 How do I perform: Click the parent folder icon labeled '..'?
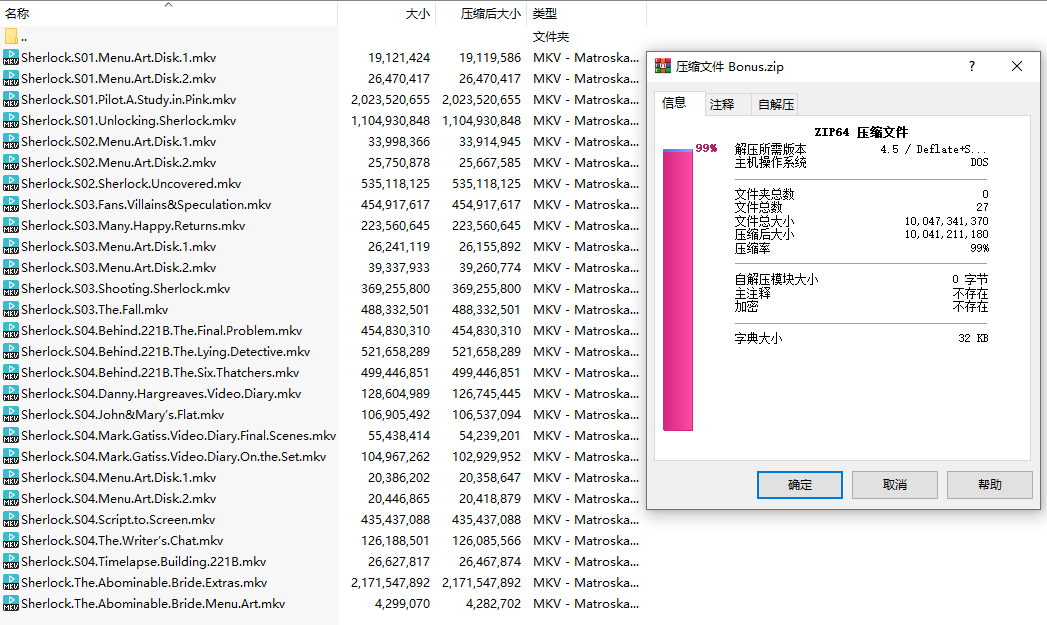11,37
